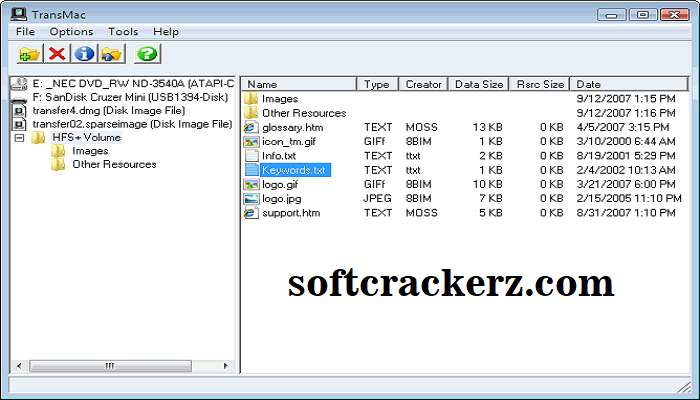Click the folder-up toolbar icon
Image resolution: width=700 pixels, height=400 pixels.
click(x=112, y=54)
